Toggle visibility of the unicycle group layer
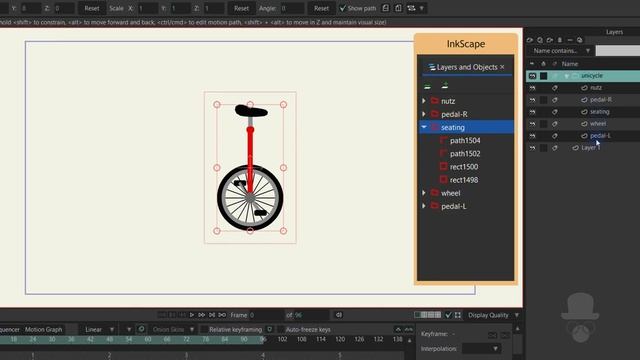 pos(532,76)
